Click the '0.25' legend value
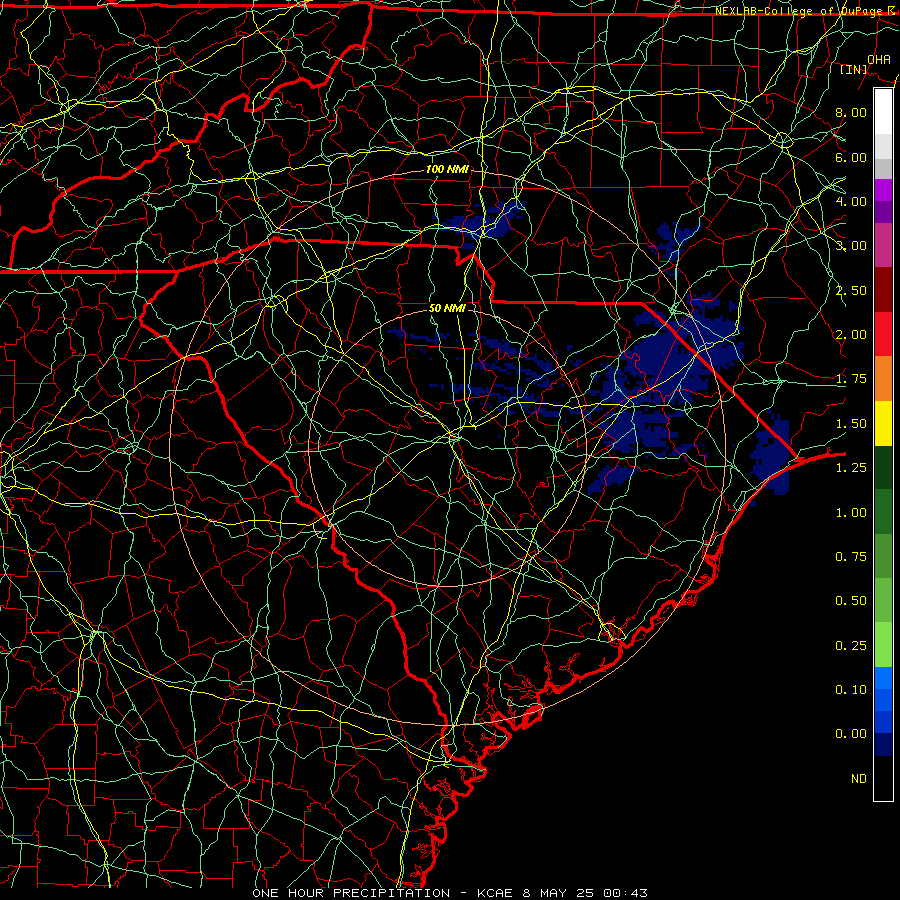 tap(851, 646)
